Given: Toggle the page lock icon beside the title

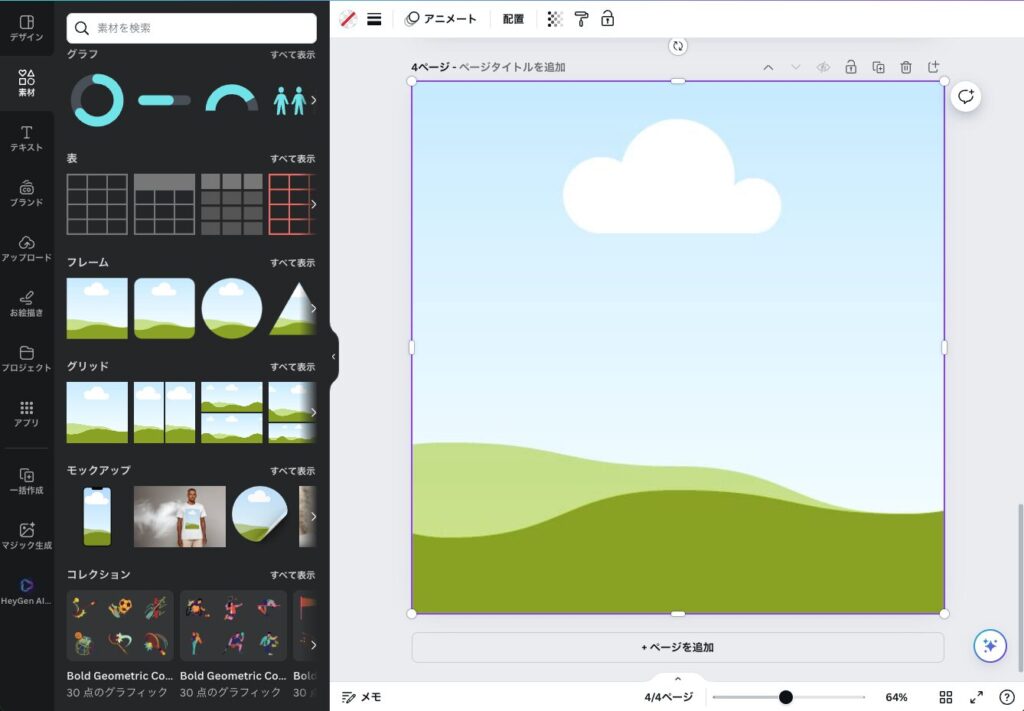Looking at the screenshot, I should 850,67.
